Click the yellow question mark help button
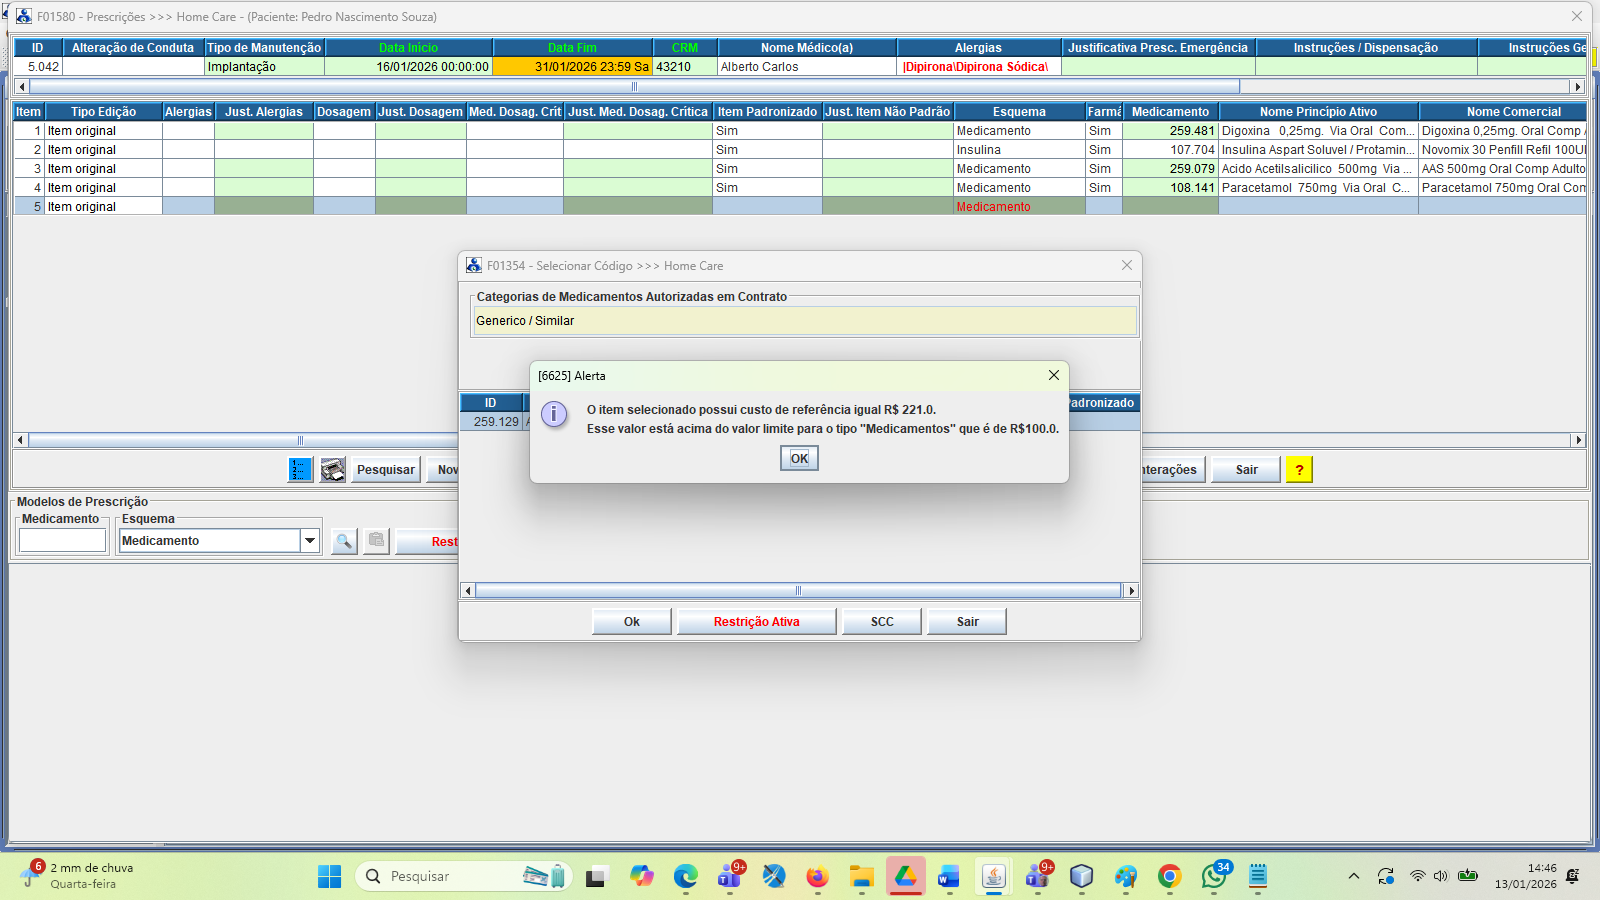The height and width of the screenshot is (900, 1600). click(1299, 470)
